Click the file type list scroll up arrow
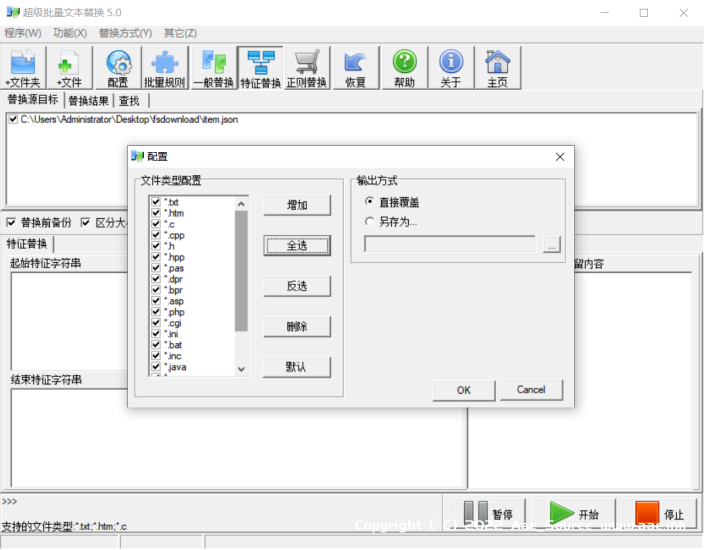This screenshot has width=704, height=550. pos(241,204)
